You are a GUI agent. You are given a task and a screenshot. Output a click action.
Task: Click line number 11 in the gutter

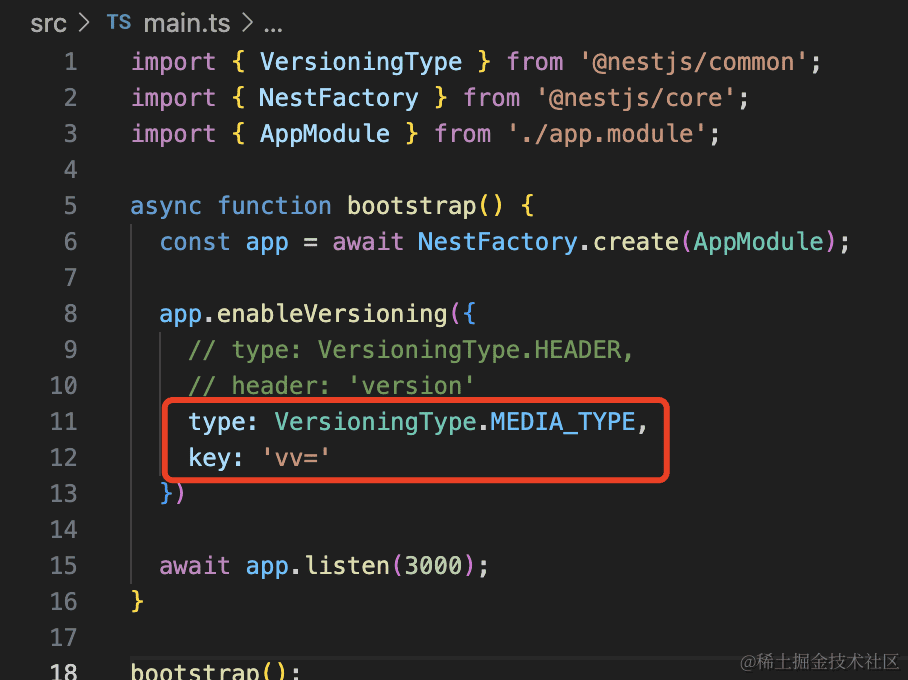[63, 422]
